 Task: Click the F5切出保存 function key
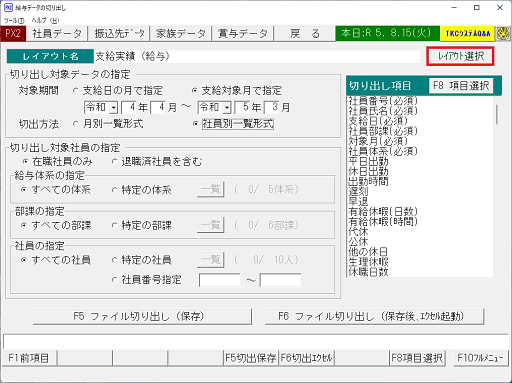[251, 358]
